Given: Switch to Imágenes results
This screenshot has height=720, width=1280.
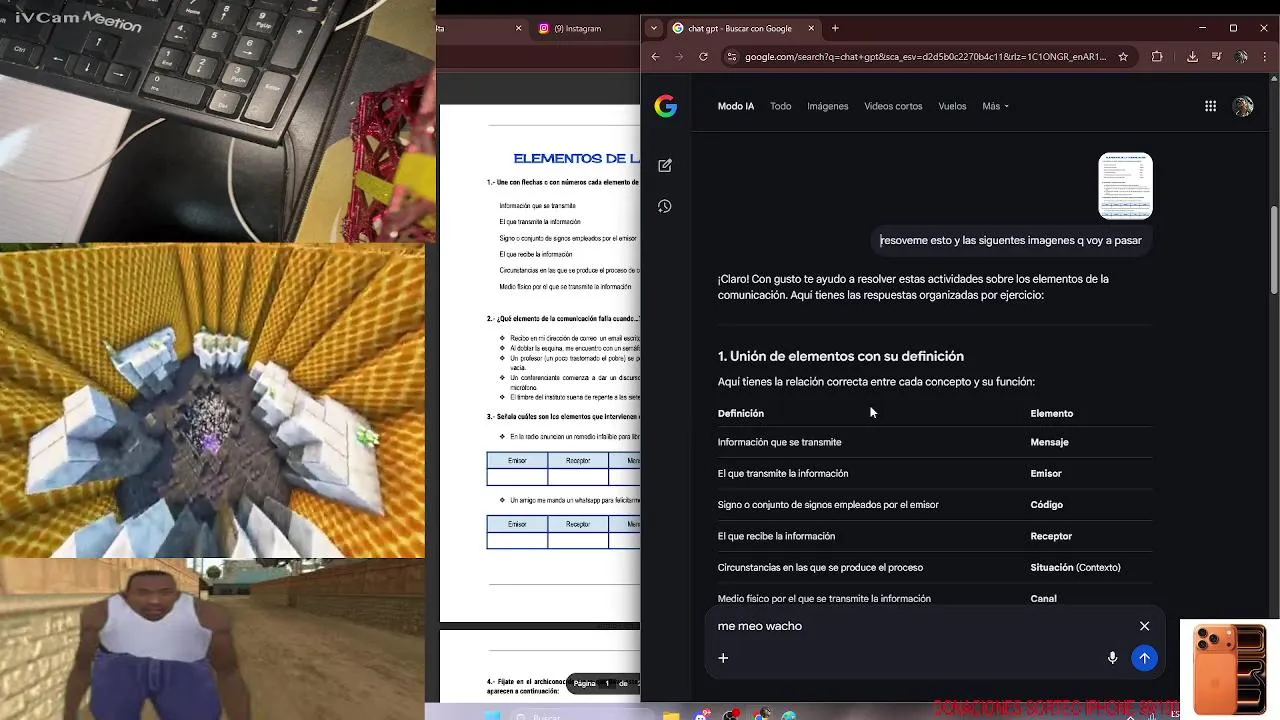Looking at the screenshot, I should [x=827, y=106].
